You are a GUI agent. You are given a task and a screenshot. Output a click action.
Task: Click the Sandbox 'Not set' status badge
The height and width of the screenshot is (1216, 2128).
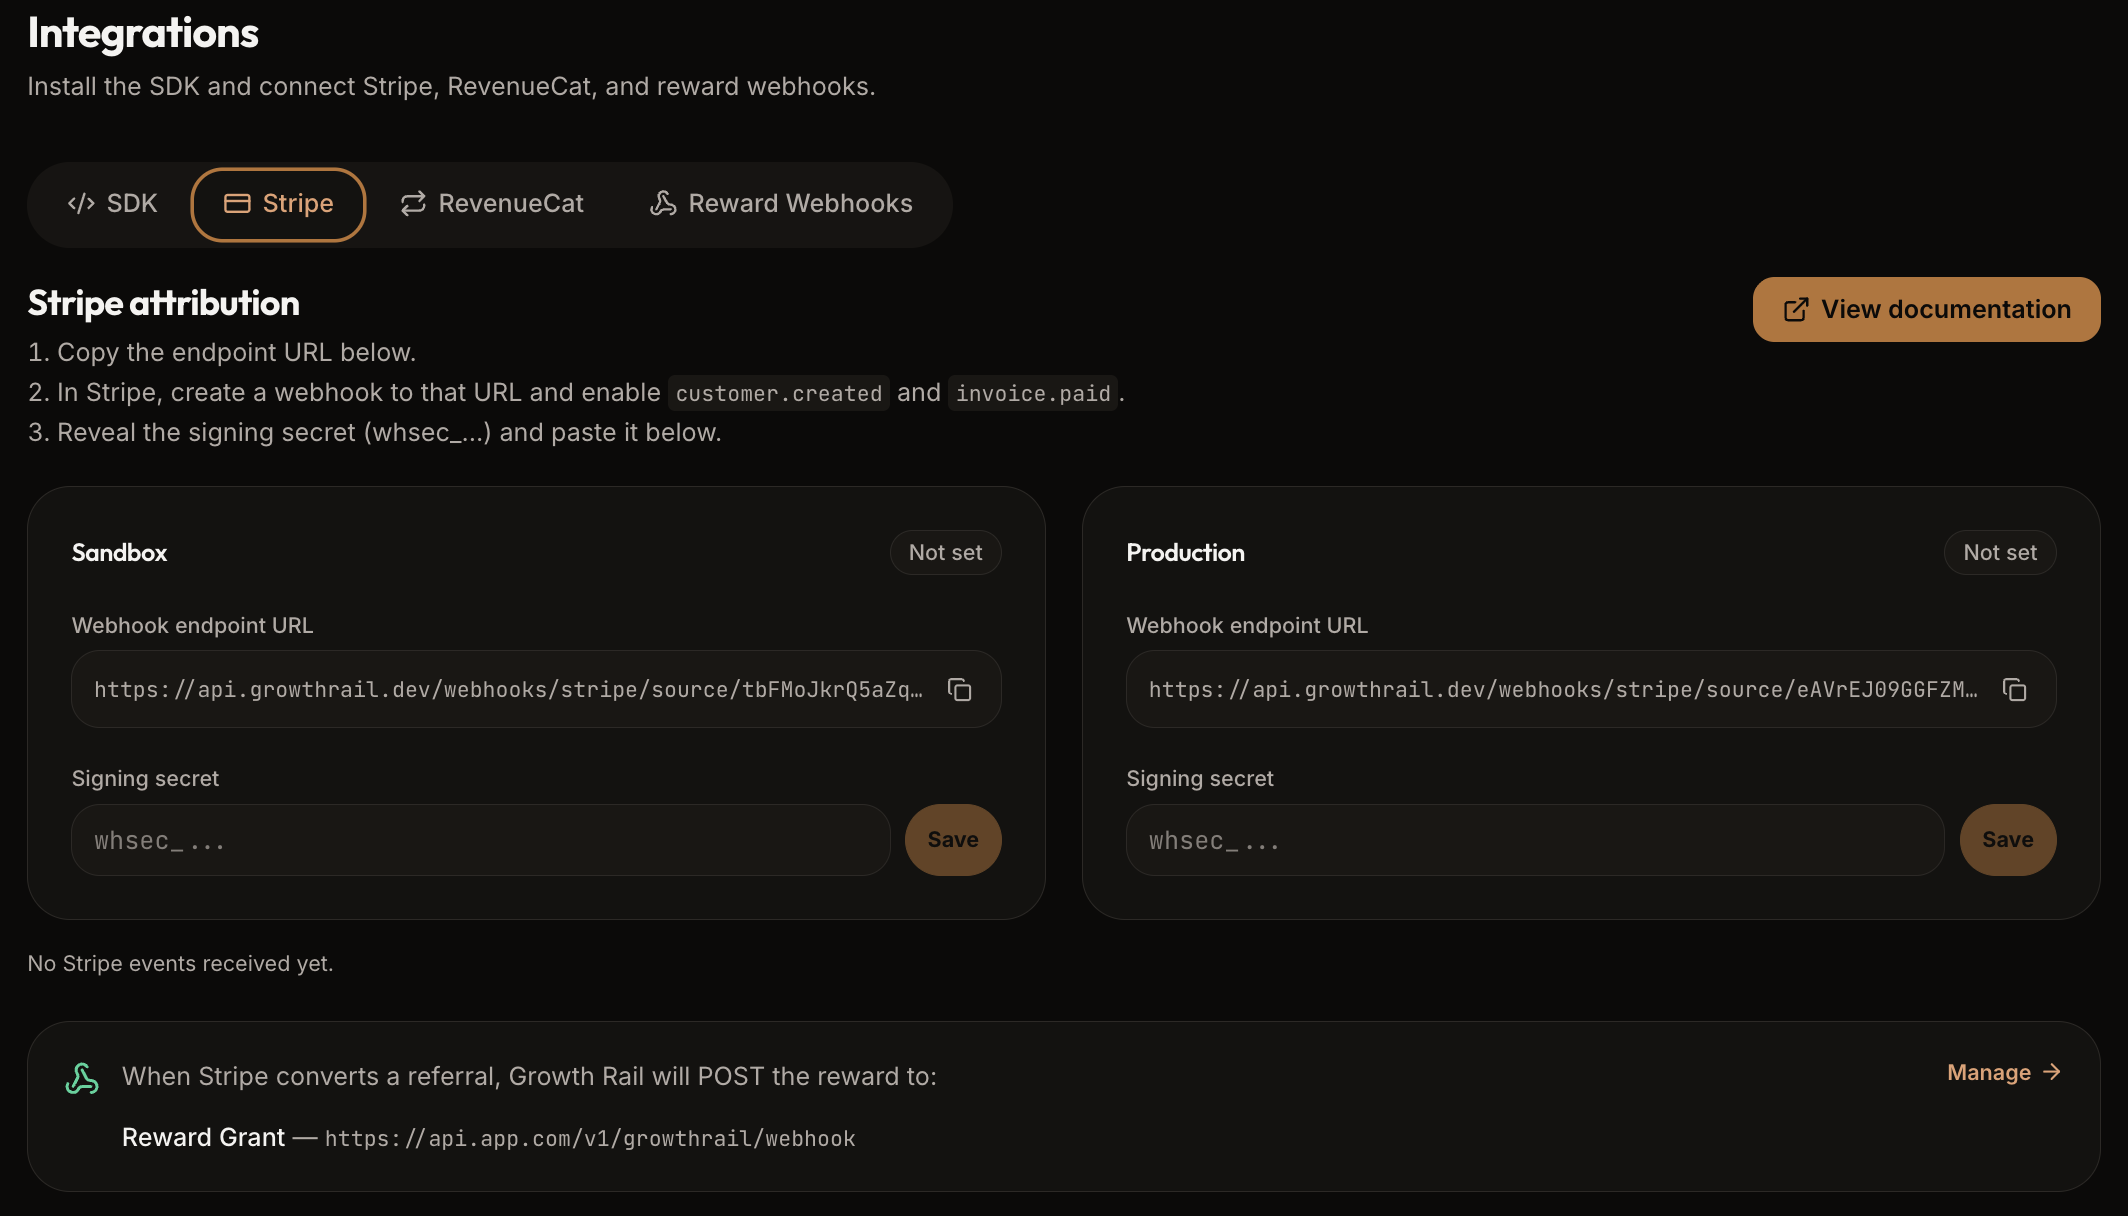945,553
